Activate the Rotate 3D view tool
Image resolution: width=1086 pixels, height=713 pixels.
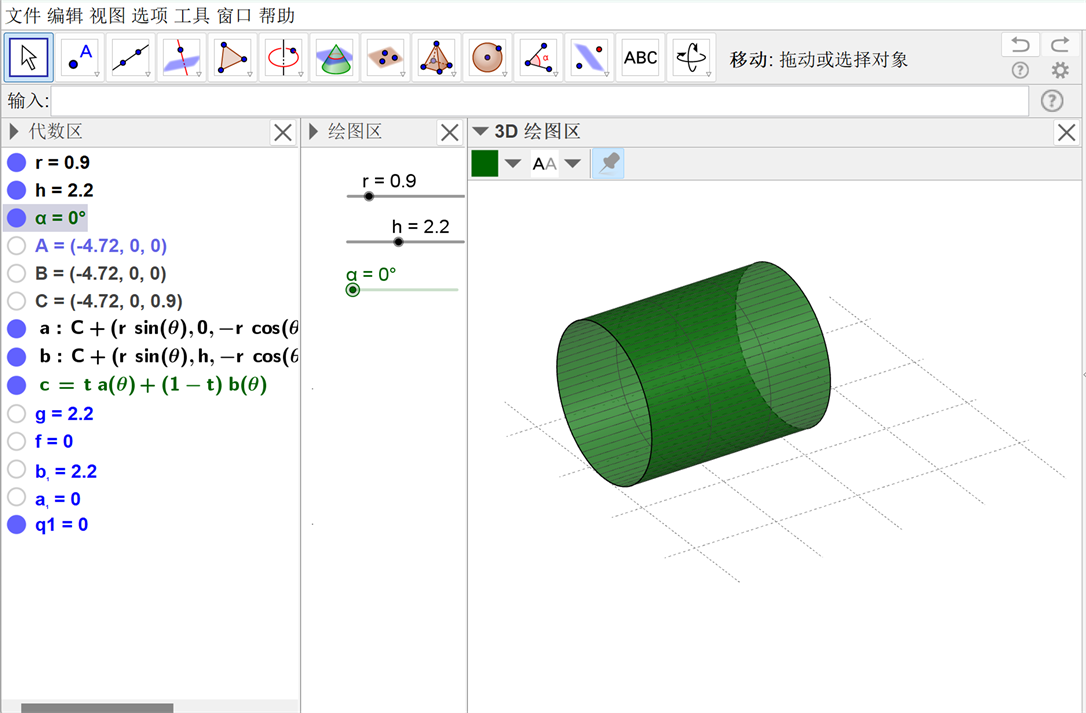[x=691, y=58]
